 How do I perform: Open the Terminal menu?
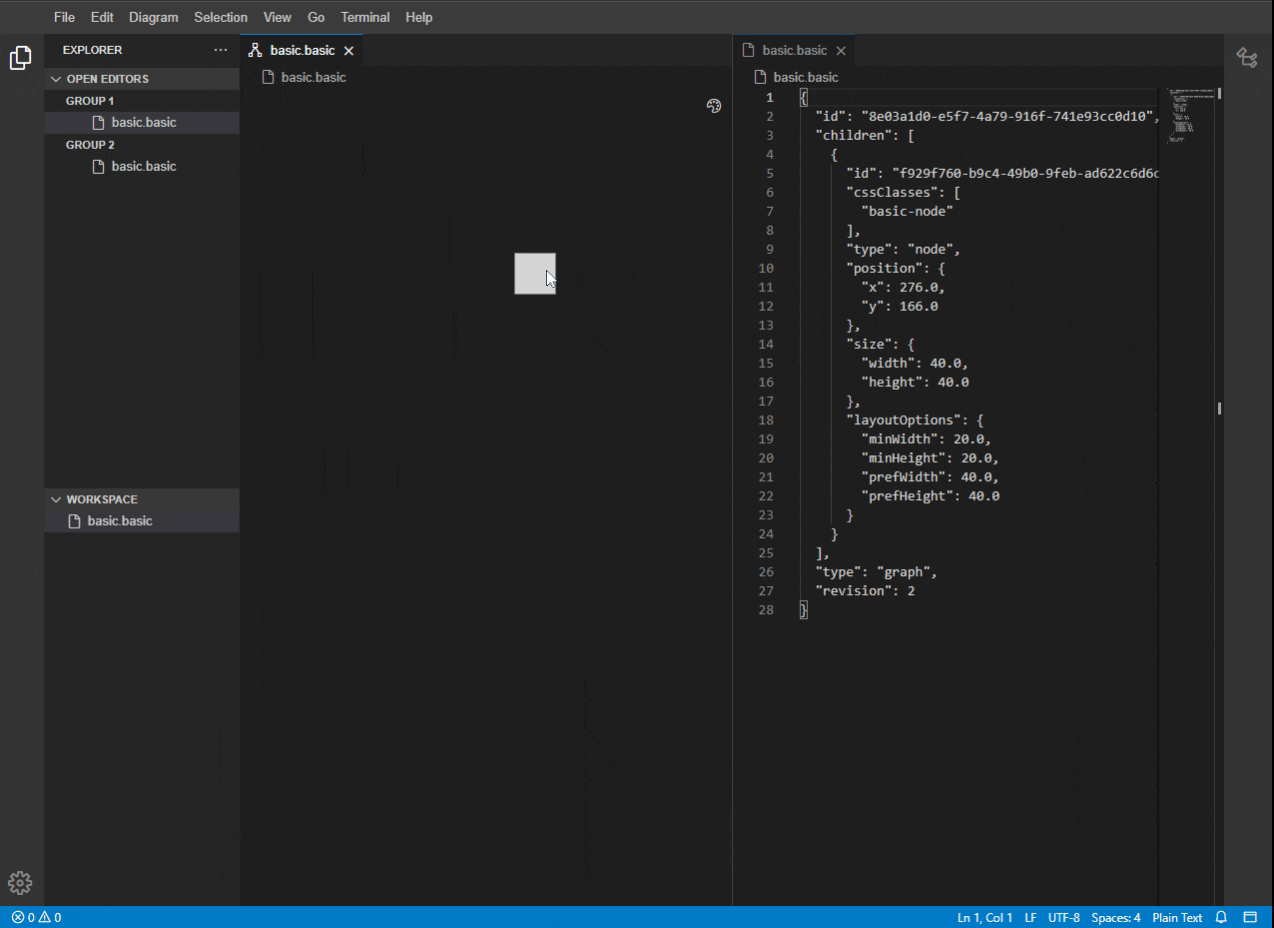point(365,17)
